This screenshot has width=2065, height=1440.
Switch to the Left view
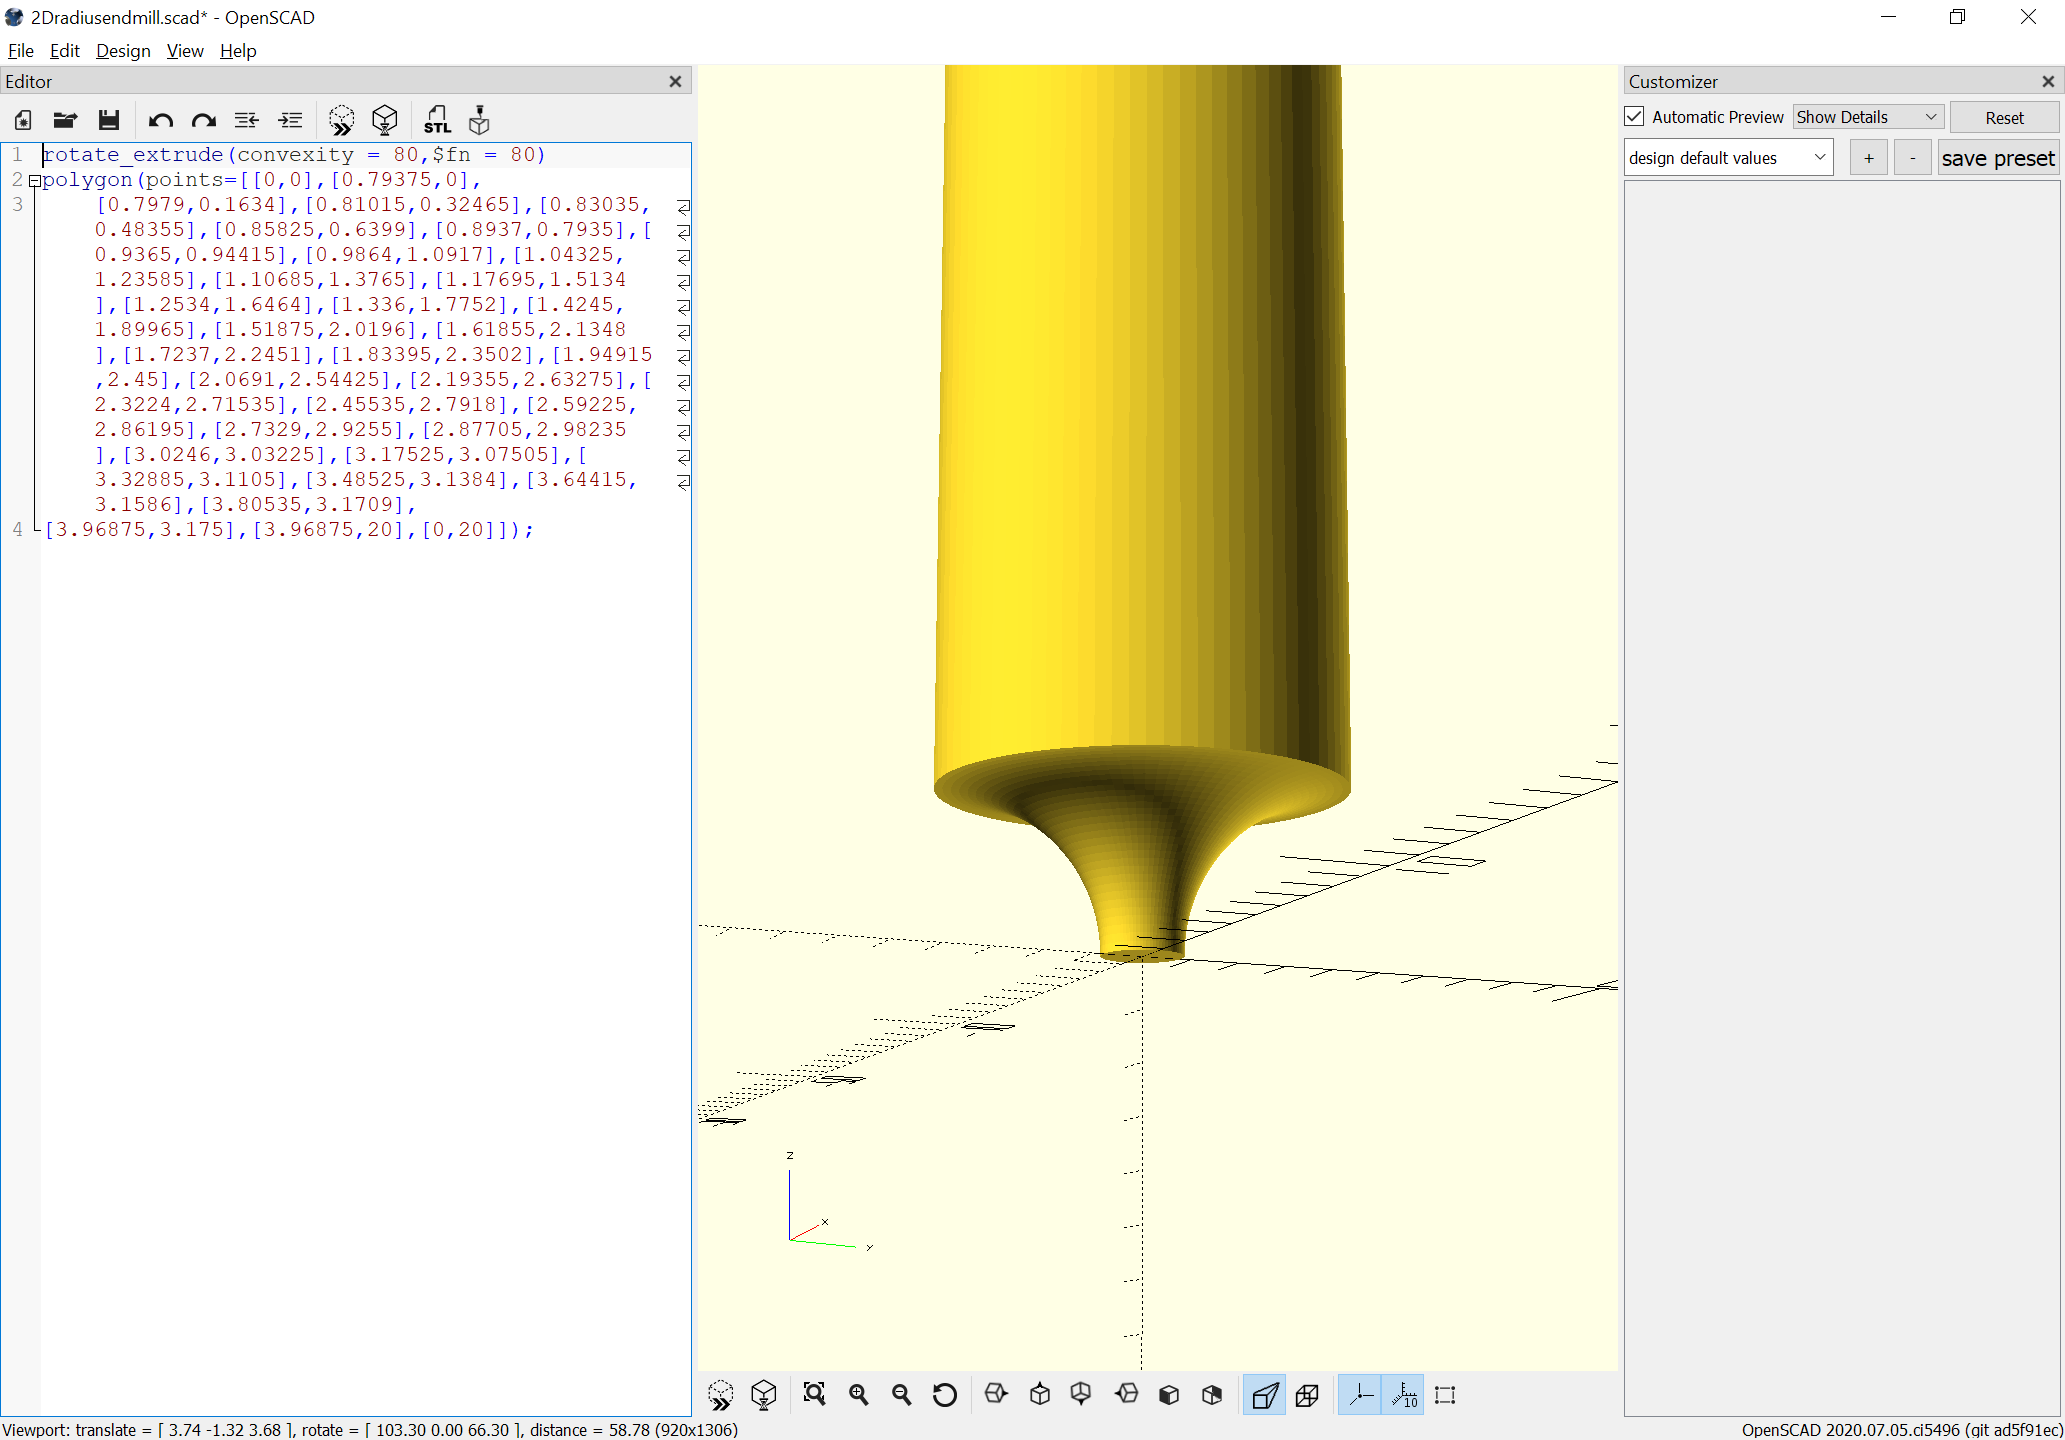(1126, 1395)
